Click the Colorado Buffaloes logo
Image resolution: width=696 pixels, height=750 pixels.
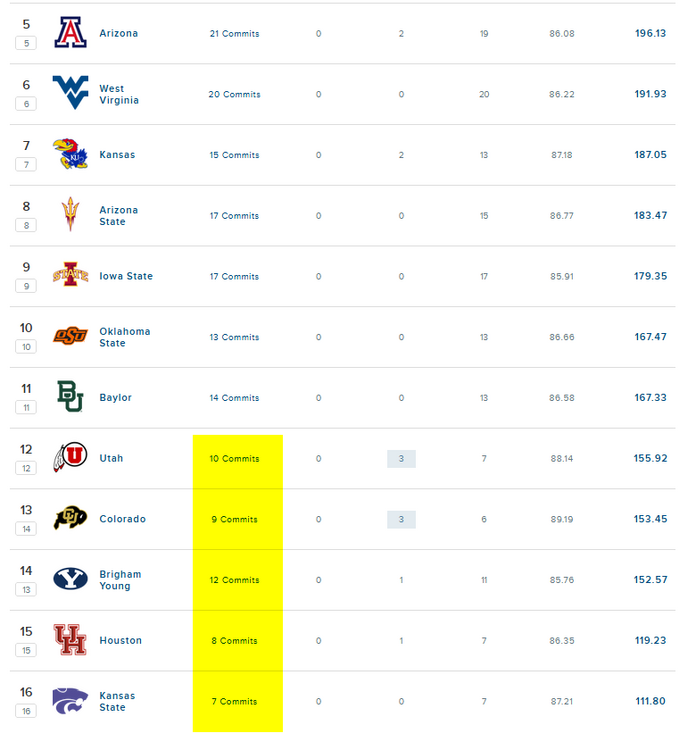[x=70, y=518]
